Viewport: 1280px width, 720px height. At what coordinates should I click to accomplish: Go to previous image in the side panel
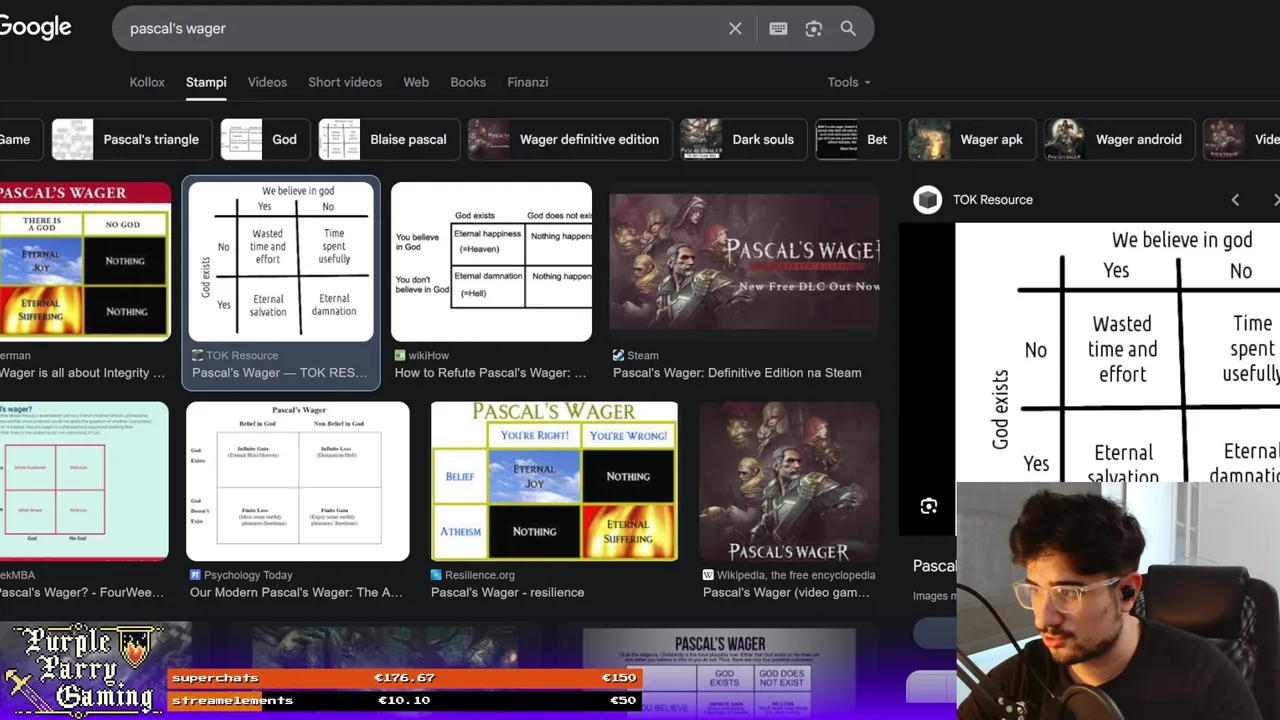(x=1235, y=200)
